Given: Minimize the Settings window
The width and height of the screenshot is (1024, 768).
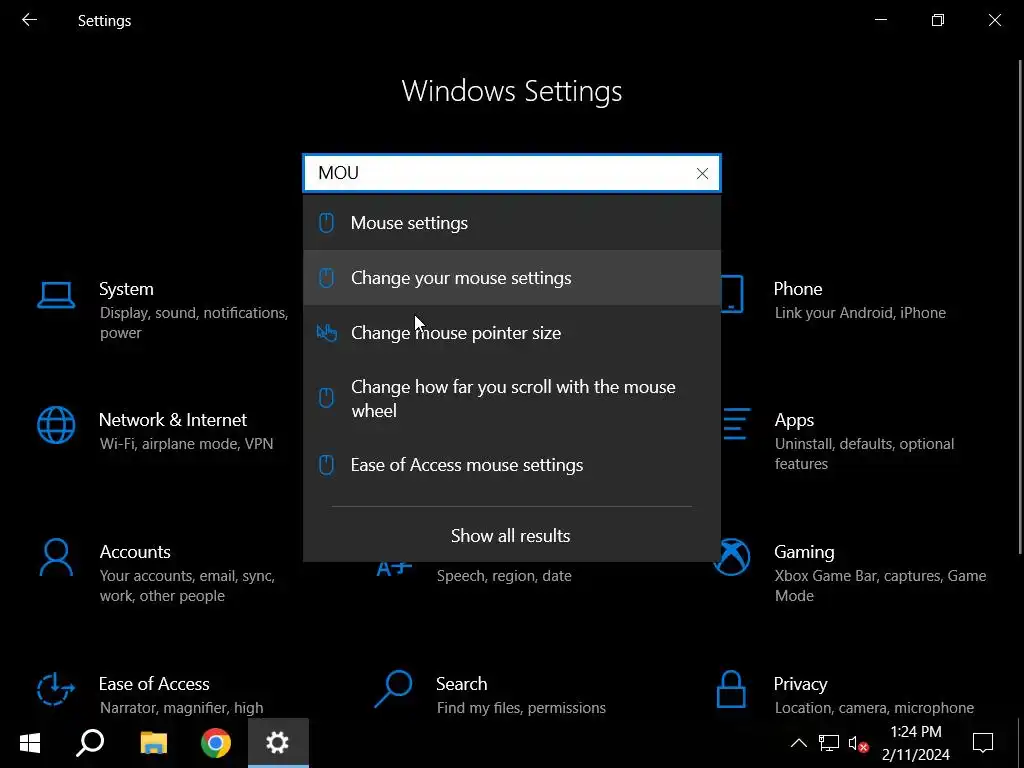Looking at the screenshot, I should 881,20.
